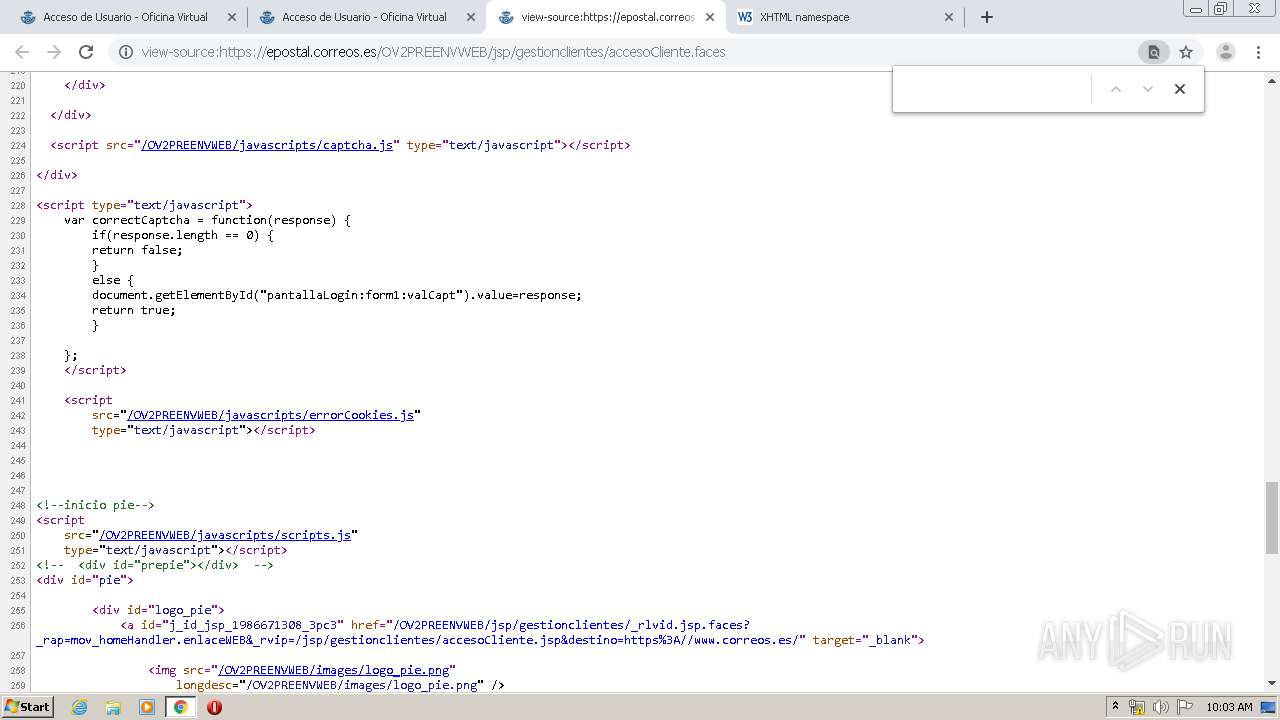Image resolution: width=1280 pixels, height=720 pixels.
Task: Open the Chrome three-dot menu
Action: (1258, 52)
